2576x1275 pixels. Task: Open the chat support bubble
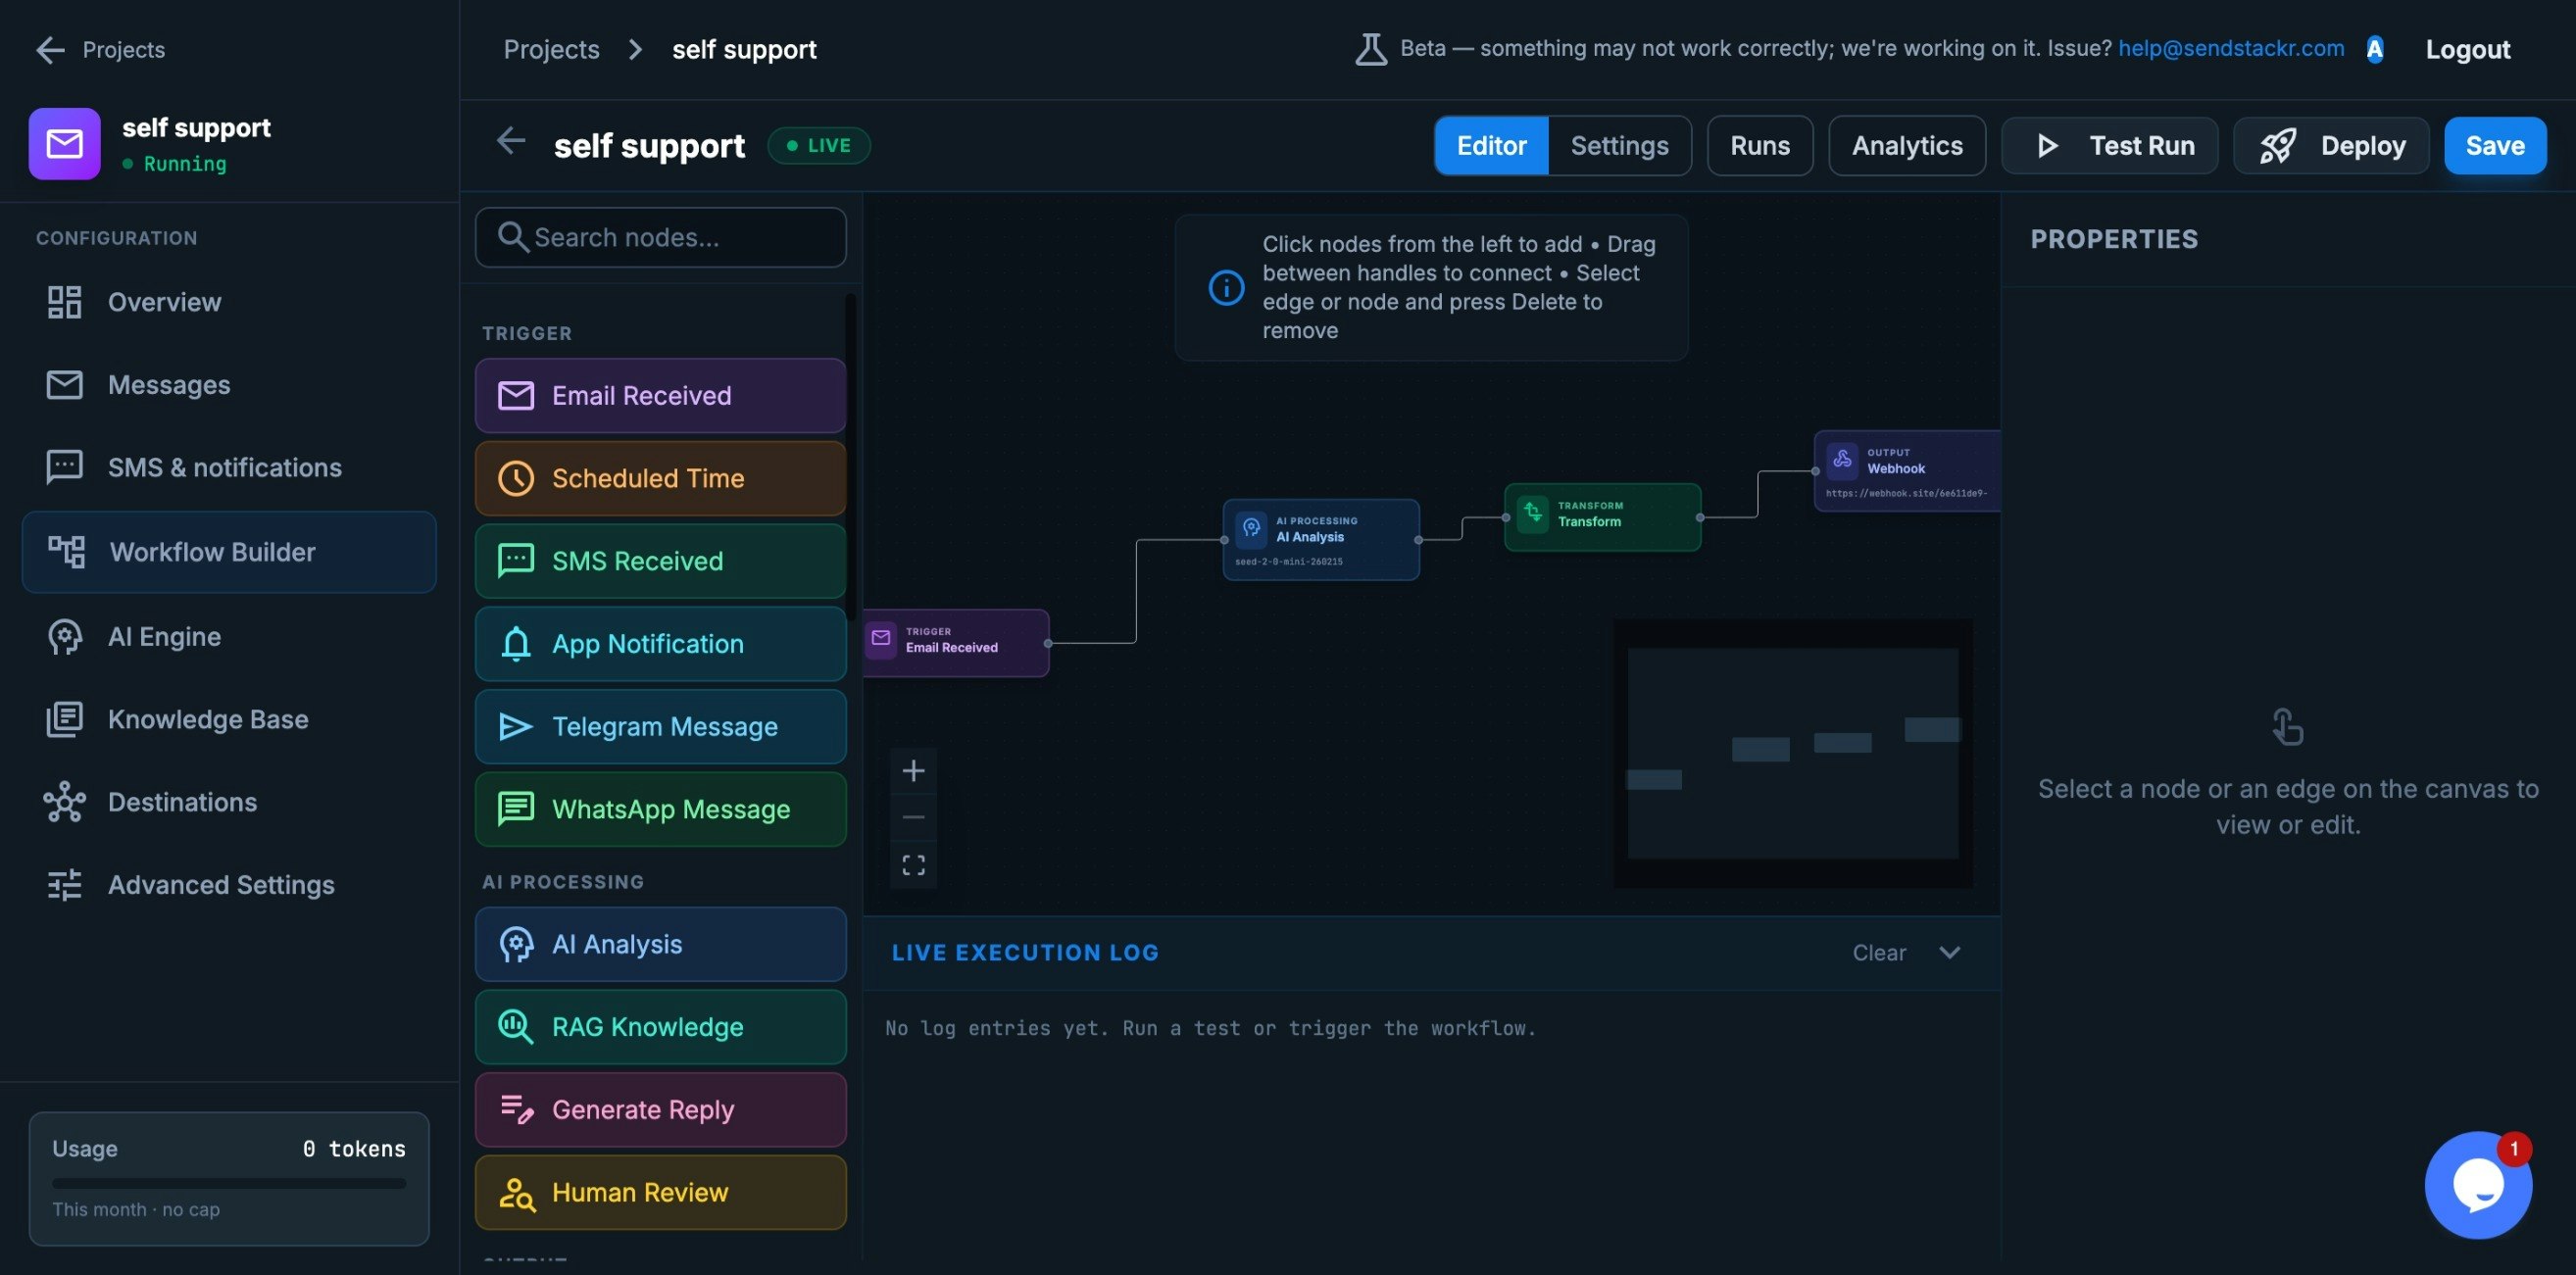tap(2479, 1185)
